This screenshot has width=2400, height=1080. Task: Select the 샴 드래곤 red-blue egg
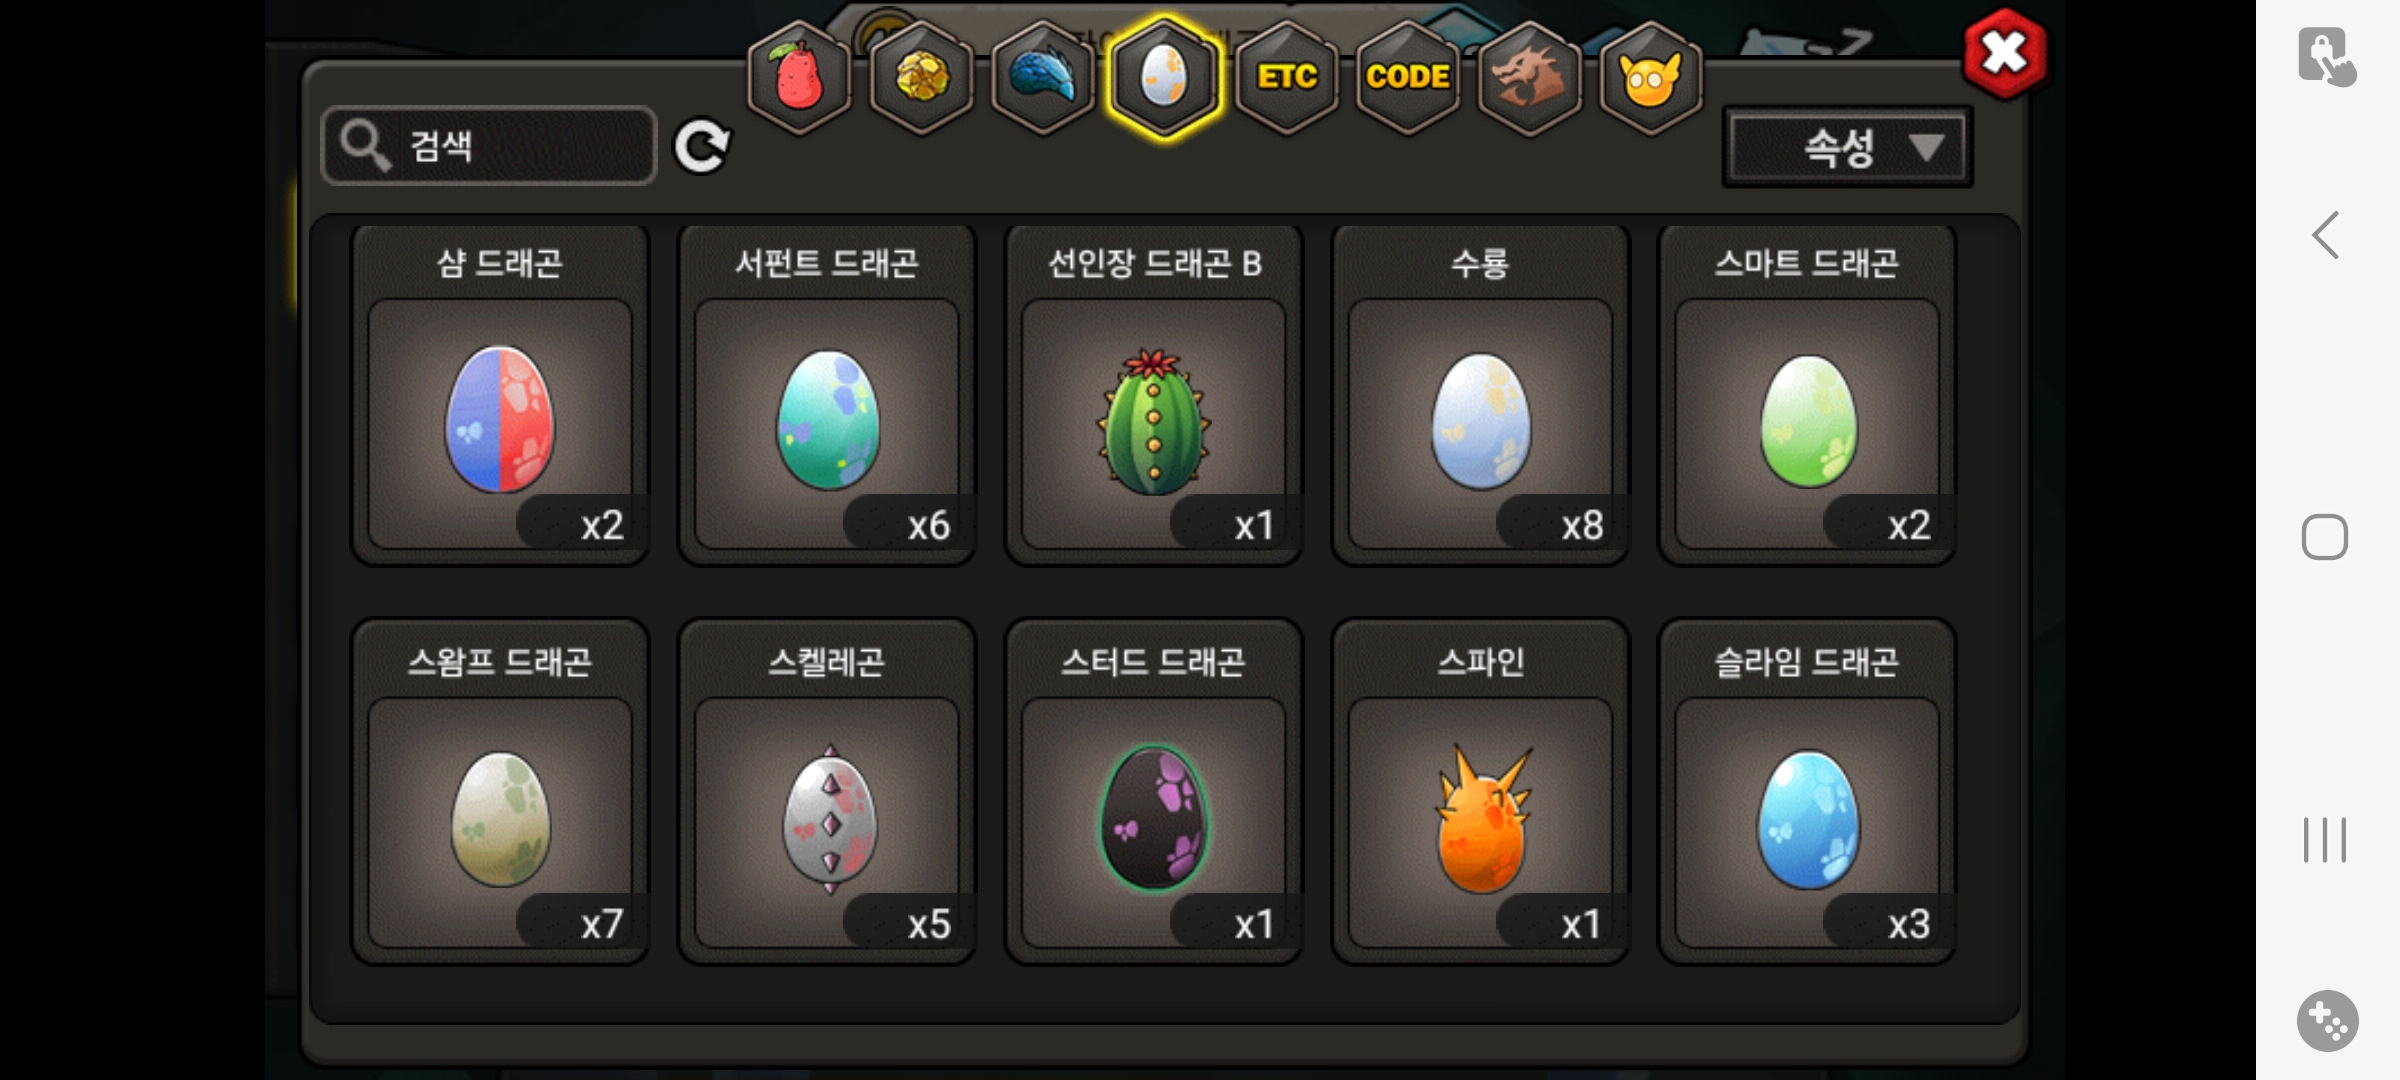coord(500,396)
